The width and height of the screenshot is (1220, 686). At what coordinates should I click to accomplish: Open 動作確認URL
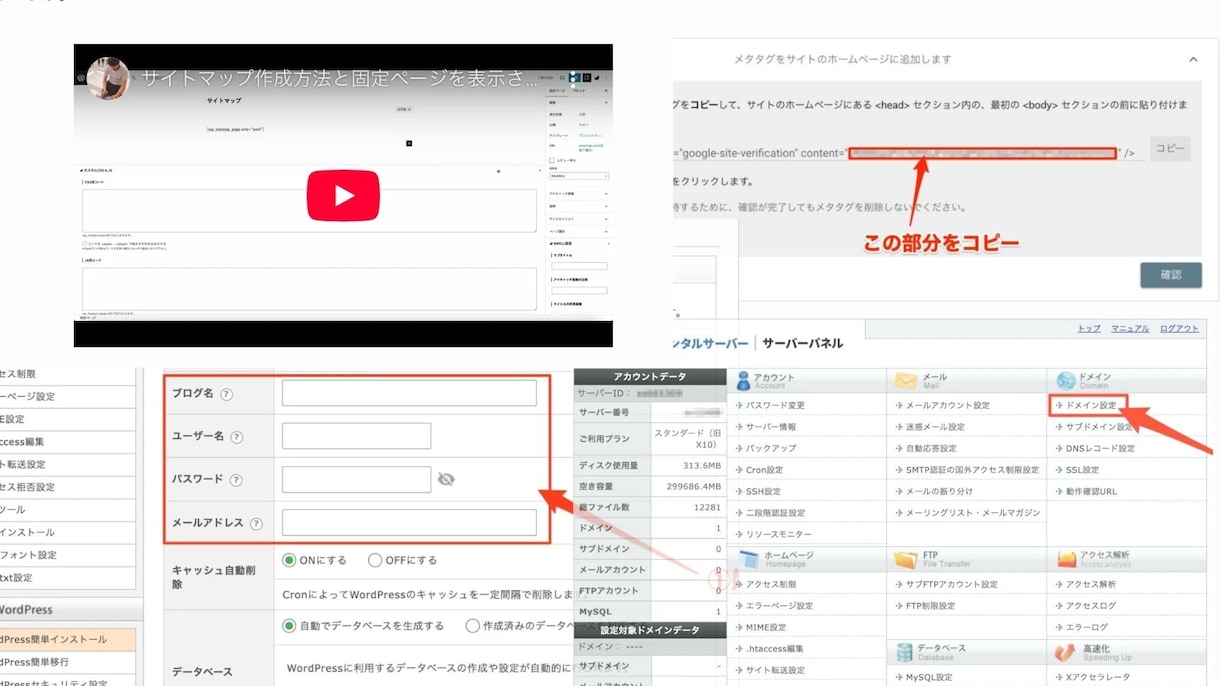[1091, 492]
